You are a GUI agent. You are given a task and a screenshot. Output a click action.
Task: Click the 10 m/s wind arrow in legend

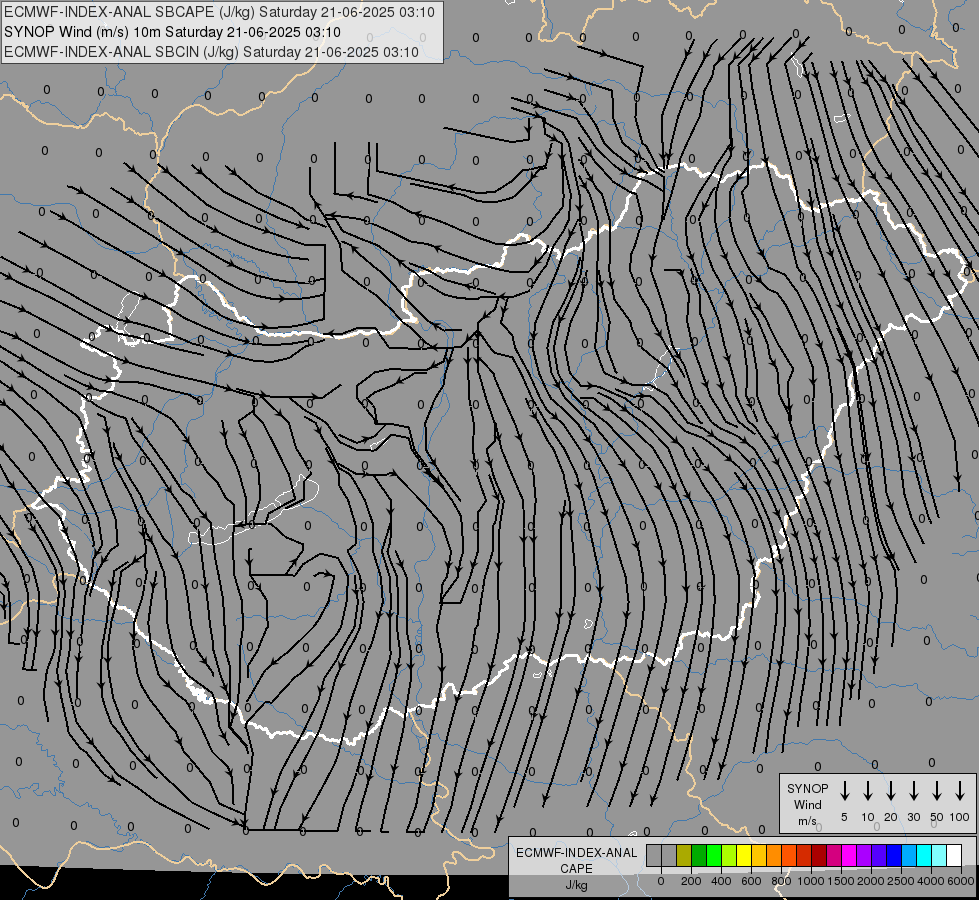coord(868,791)
